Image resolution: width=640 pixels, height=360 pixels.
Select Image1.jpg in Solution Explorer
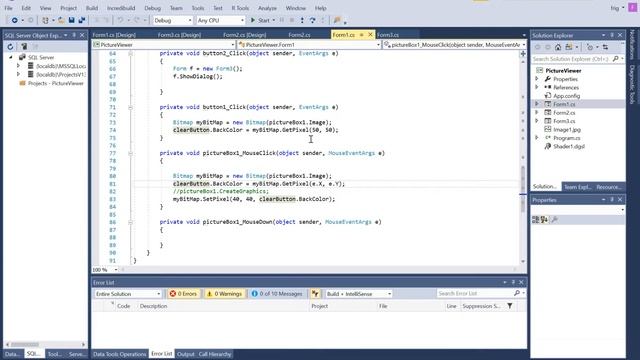tap(567, 130)
